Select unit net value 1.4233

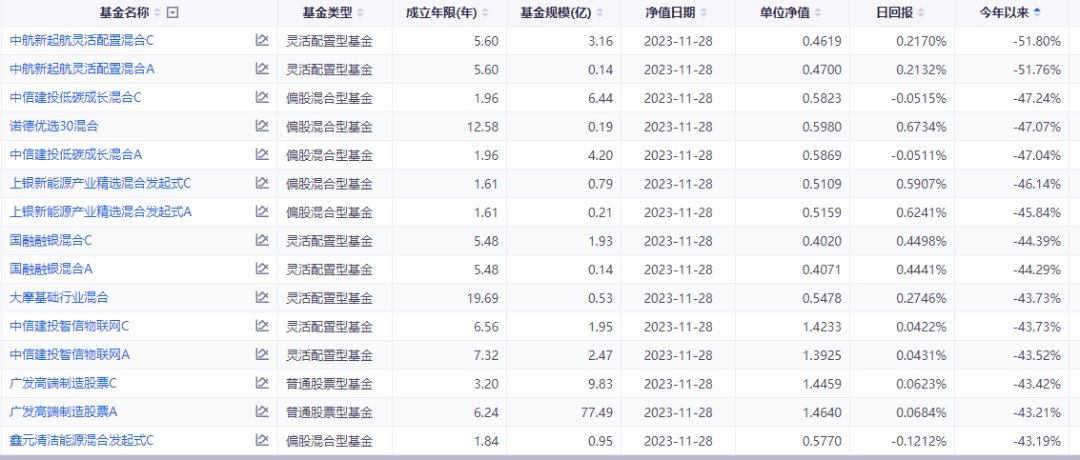coord(821,326)
